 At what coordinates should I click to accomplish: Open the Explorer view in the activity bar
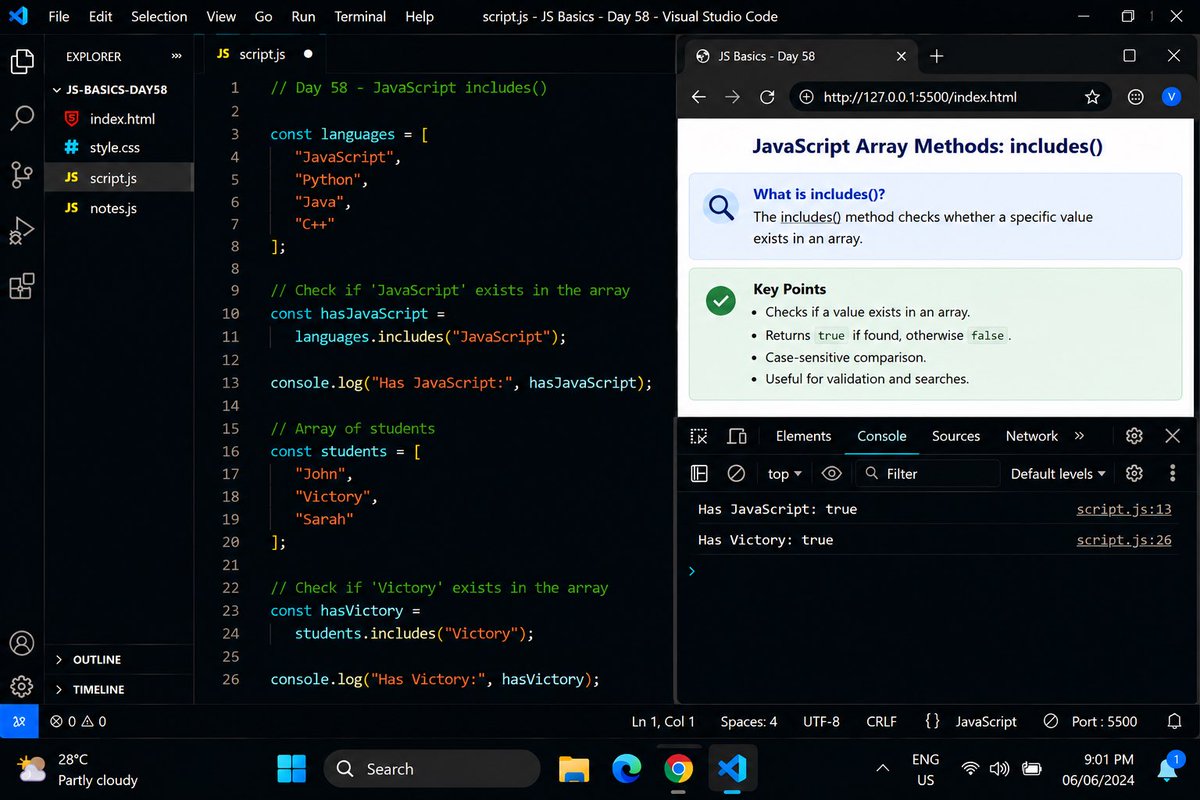22,62
